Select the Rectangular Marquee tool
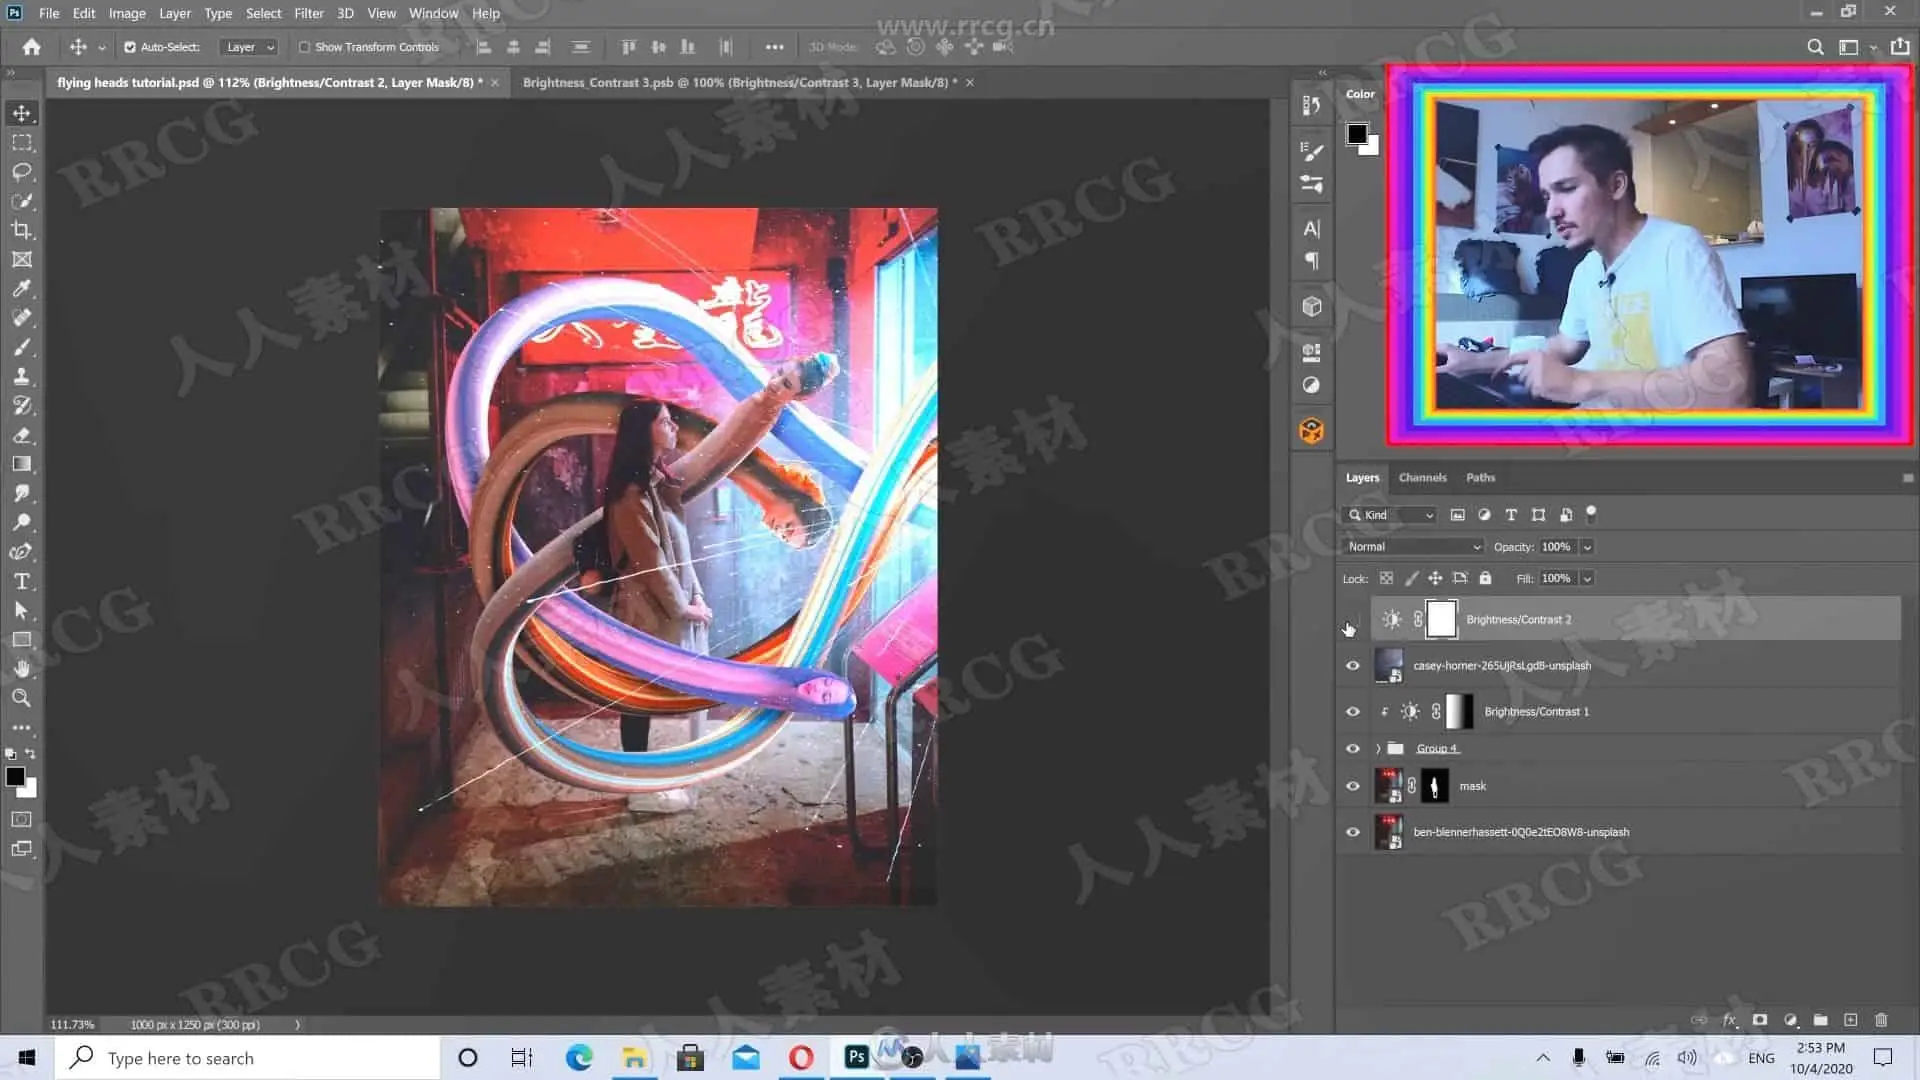 pyautogui.click(x=22, y=142)
